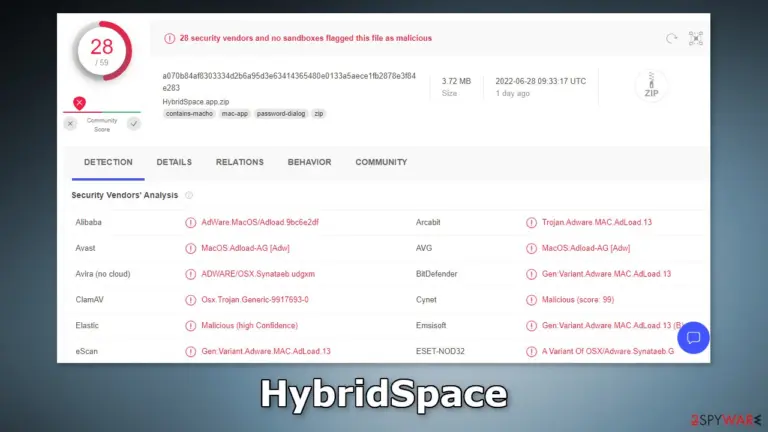
Task: Click warning icon in Elastic row
Action: click(x=191, y=326)
